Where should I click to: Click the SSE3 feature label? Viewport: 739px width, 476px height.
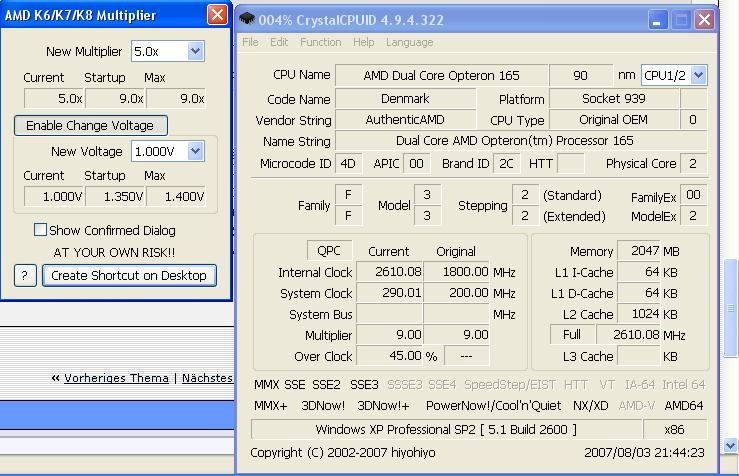tap(364, 385)
